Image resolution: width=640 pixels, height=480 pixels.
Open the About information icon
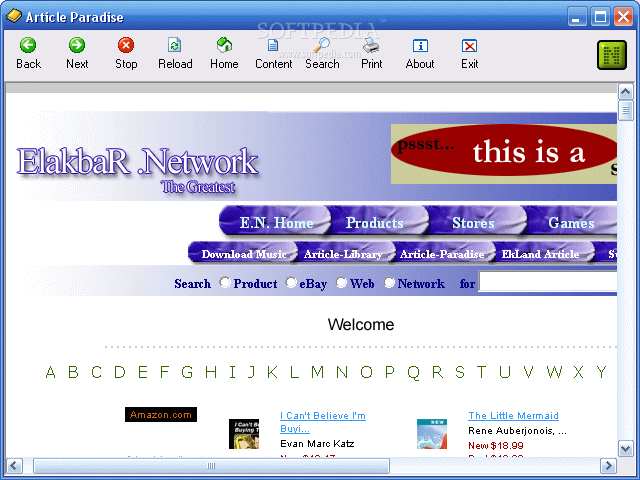(420, 46)
